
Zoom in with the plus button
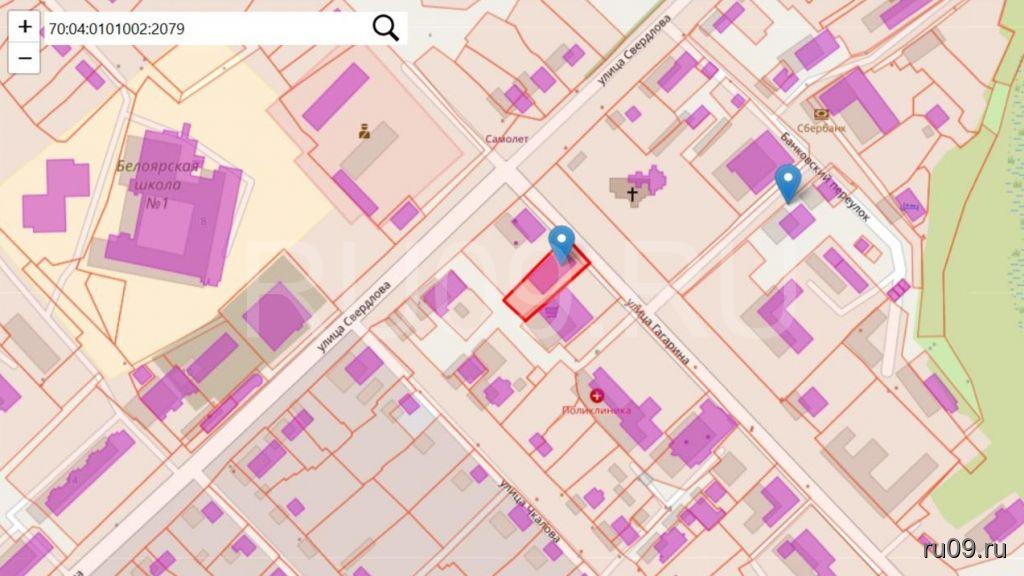(24, 27)
